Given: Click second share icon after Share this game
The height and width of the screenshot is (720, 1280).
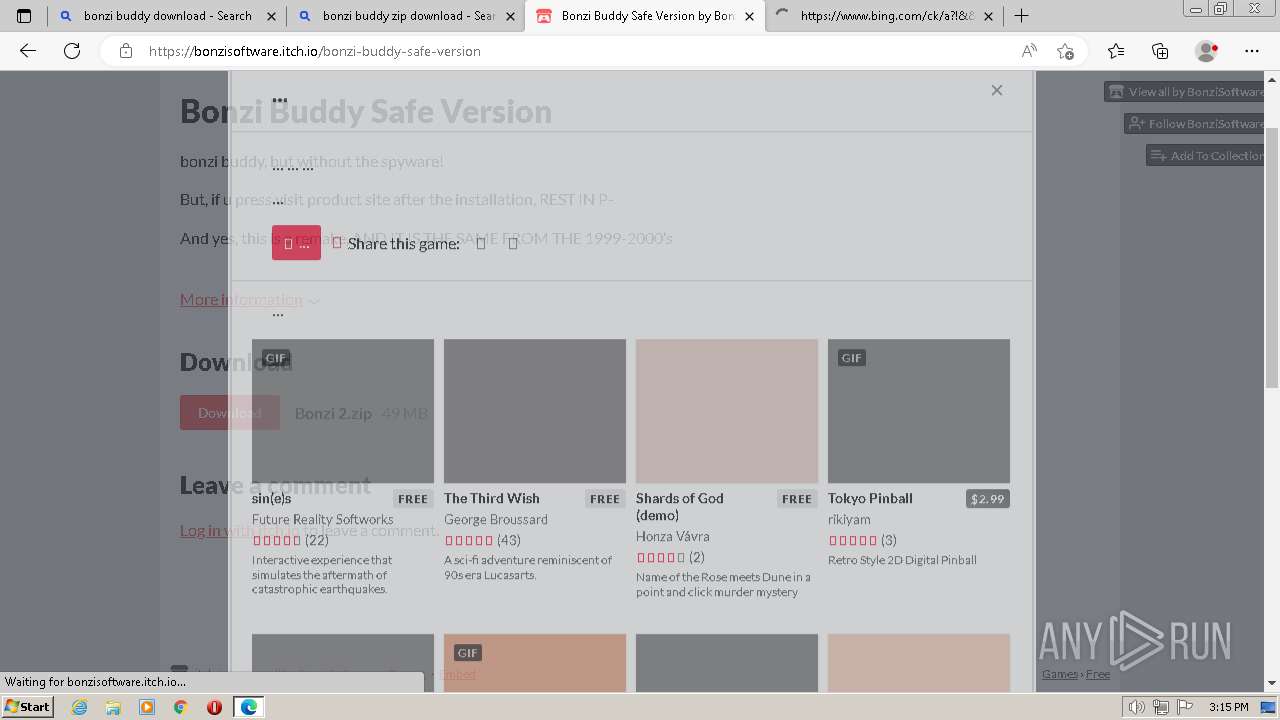Looking at the screenshot, I should click(x=513, y=244).
